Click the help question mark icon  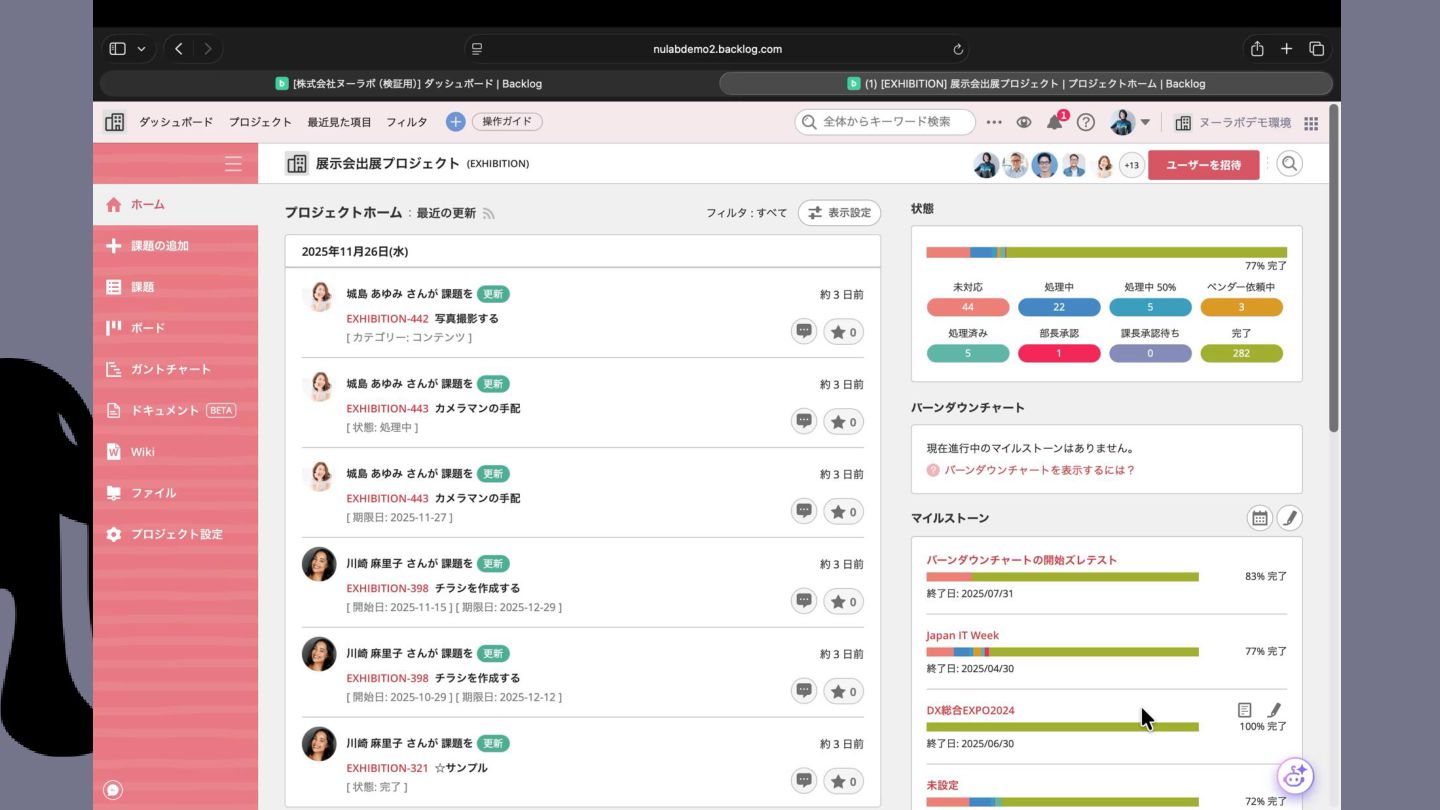(1086, 122)
